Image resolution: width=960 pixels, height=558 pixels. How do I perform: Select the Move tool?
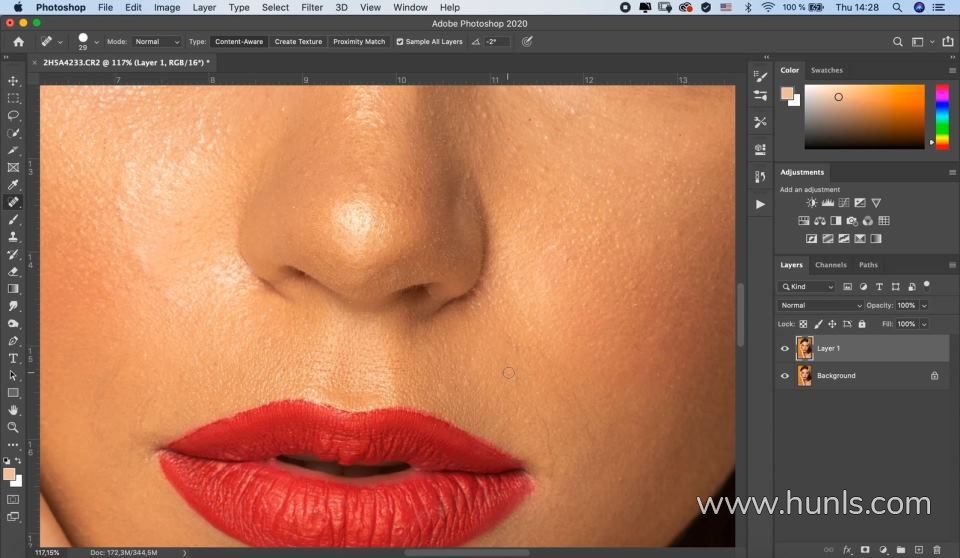click(13, 81)
